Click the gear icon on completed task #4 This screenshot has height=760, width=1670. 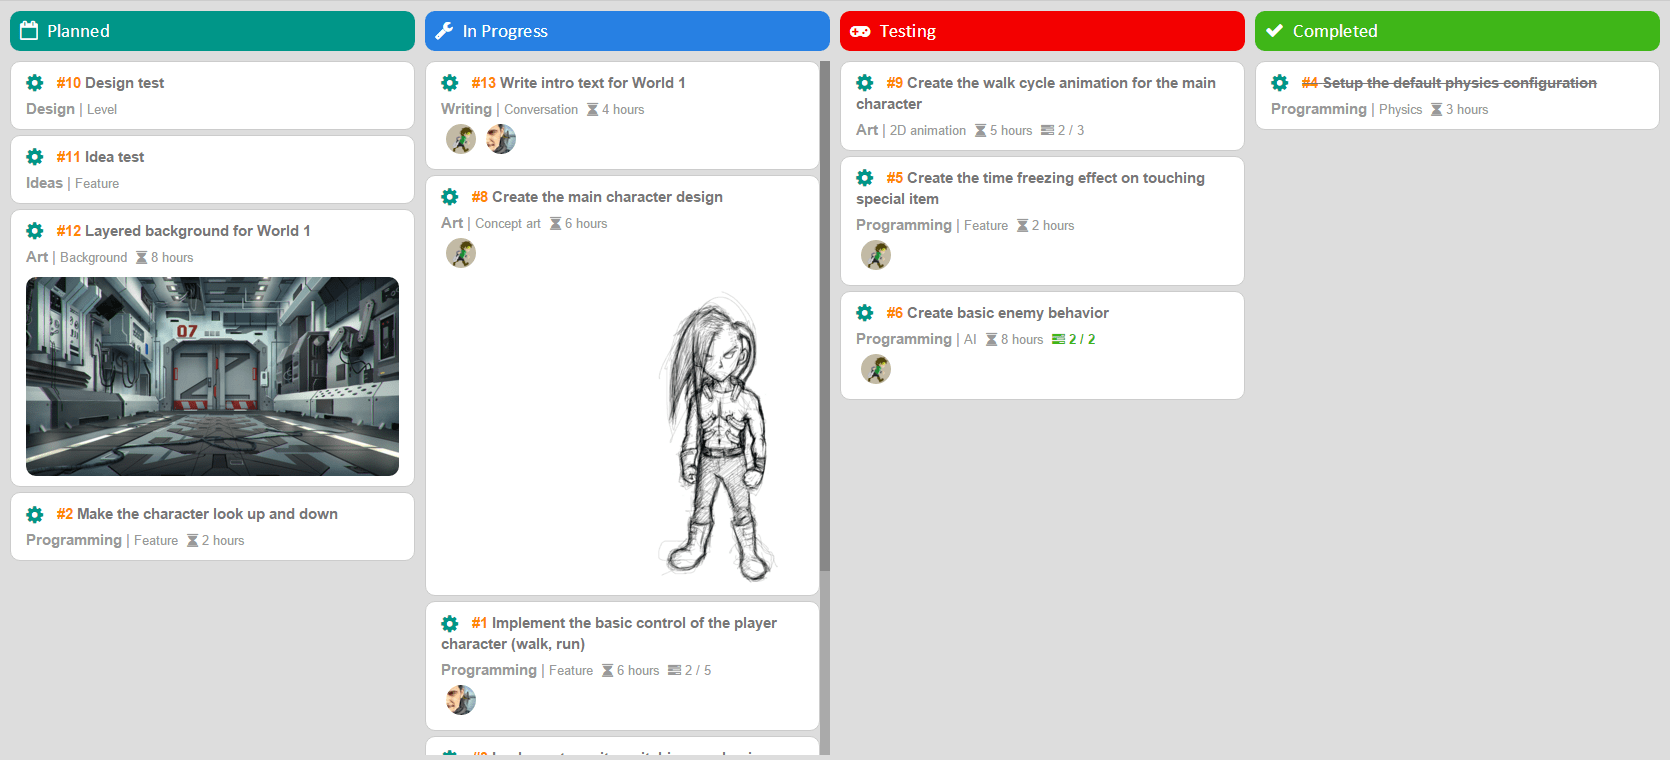point(1280,83)
